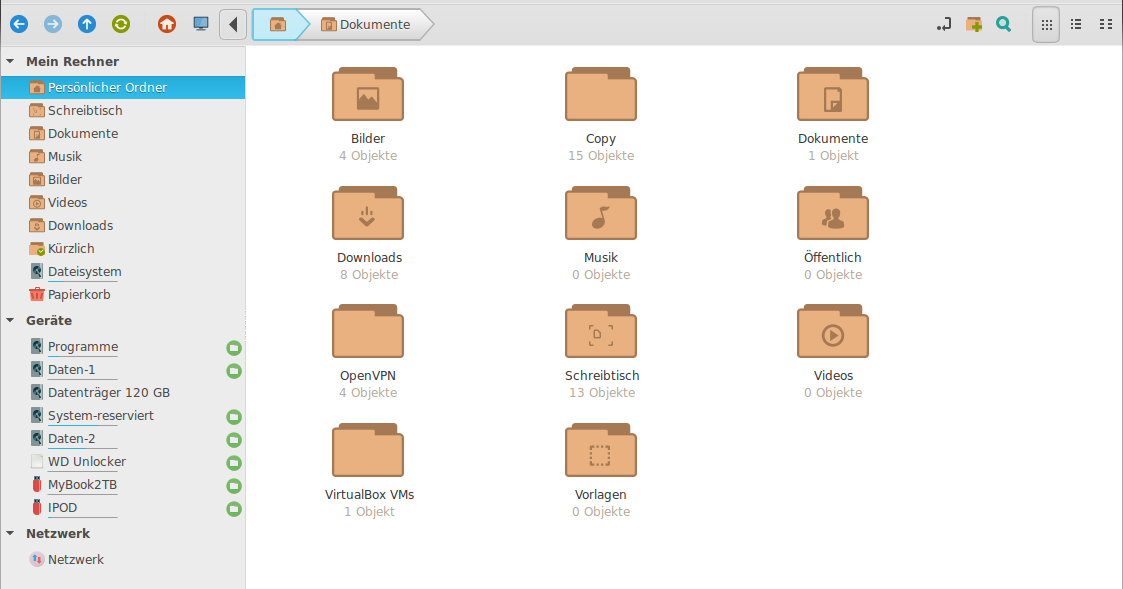Viewport: 1123px width, 589px height.
Task: Reload the current folder view
Action: click(x=121, y=24)
